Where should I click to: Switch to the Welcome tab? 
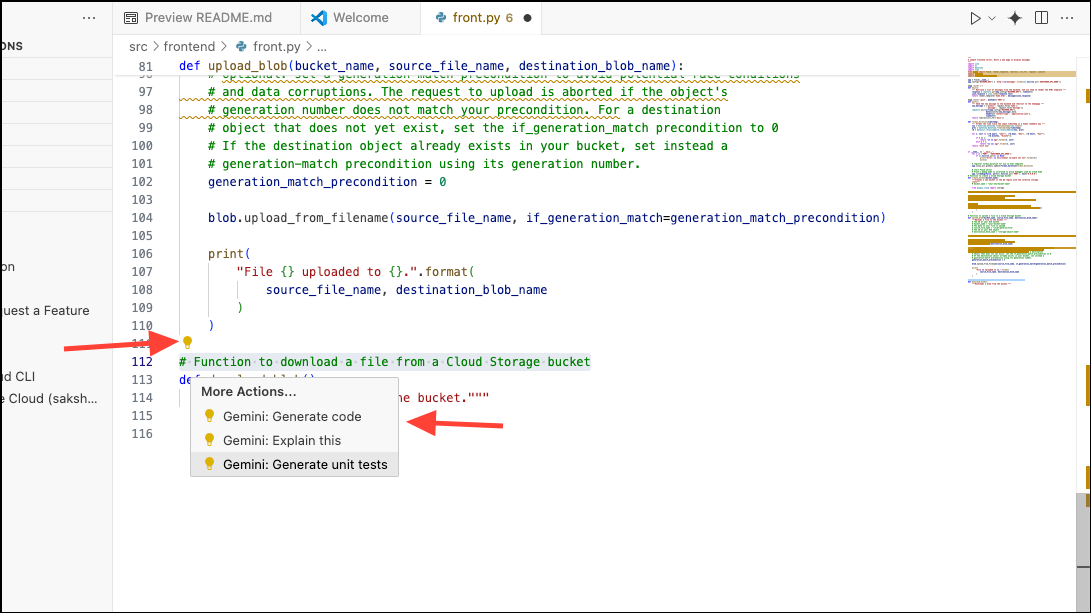tap(360, 18)
